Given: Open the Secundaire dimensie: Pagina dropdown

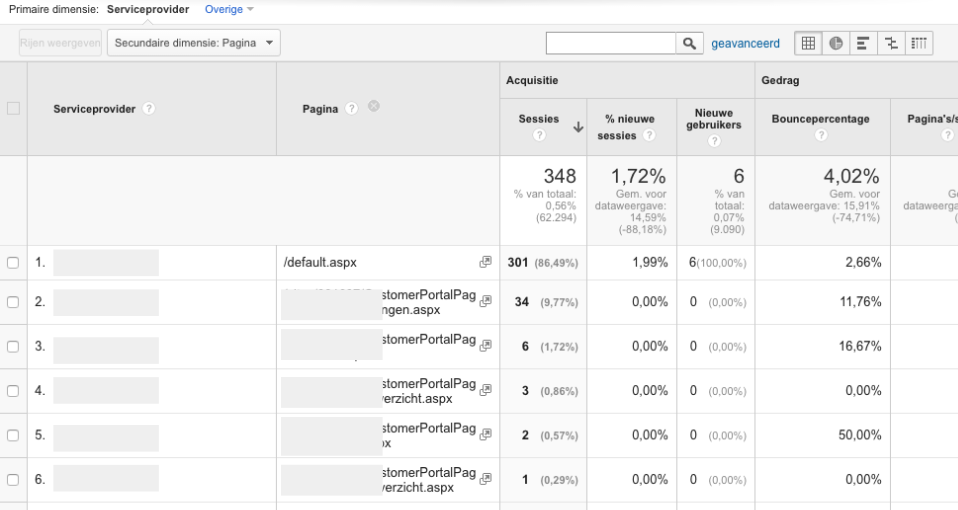Looking at the screenshot, I should [194, 43].
